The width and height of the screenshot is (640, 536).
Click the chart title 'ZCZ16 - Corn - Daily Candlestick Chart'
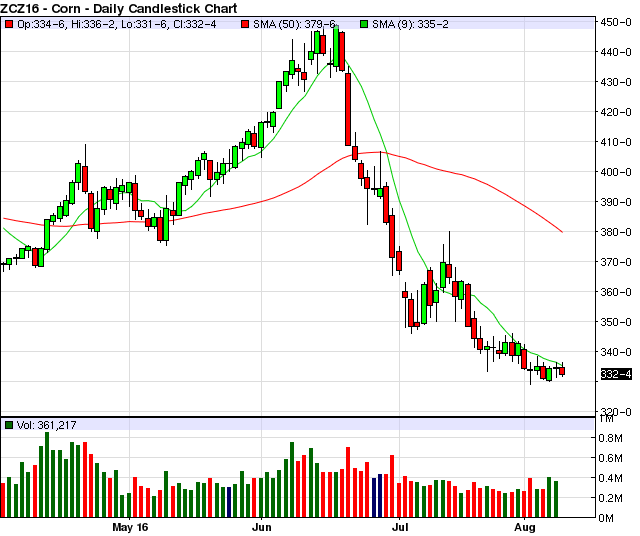tap(118, 8)
